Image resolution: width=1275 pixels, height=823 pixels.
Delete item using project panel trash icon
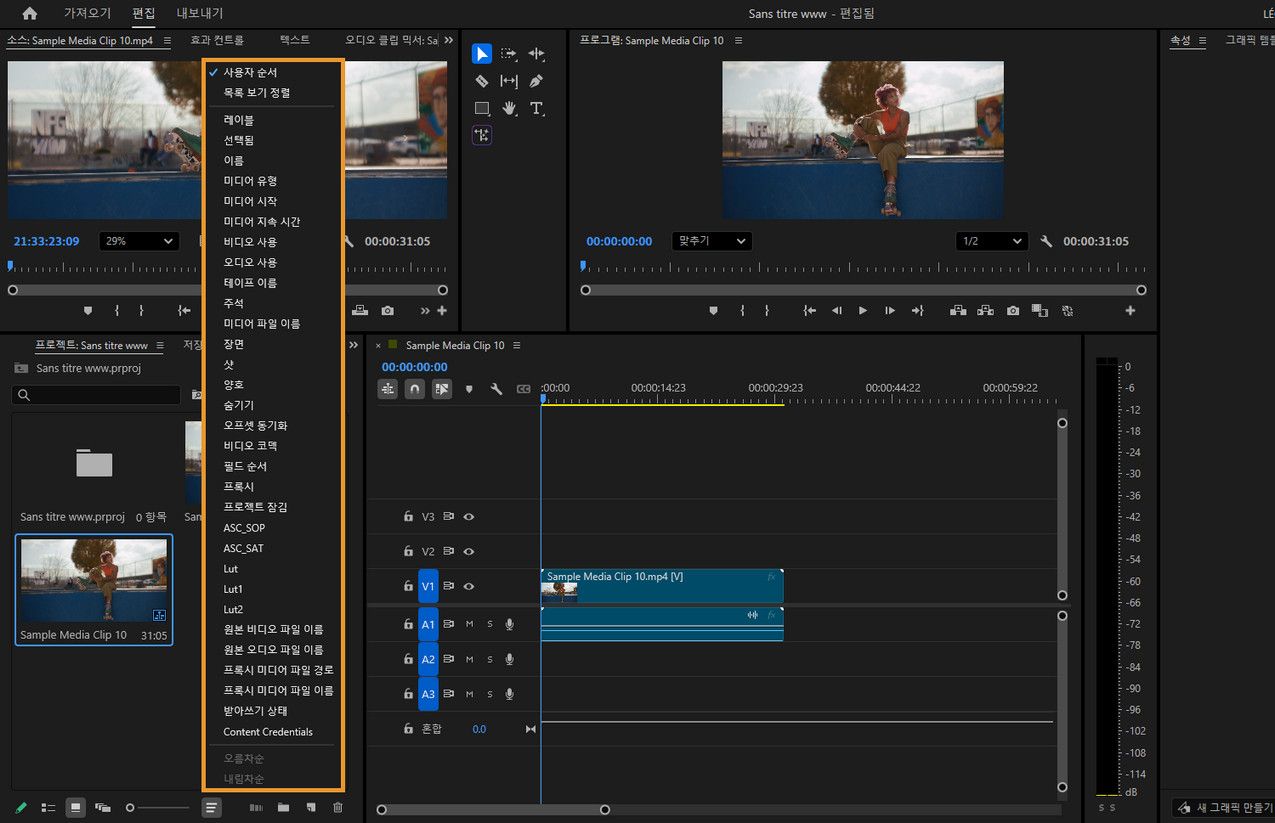(x=338, y=807)
